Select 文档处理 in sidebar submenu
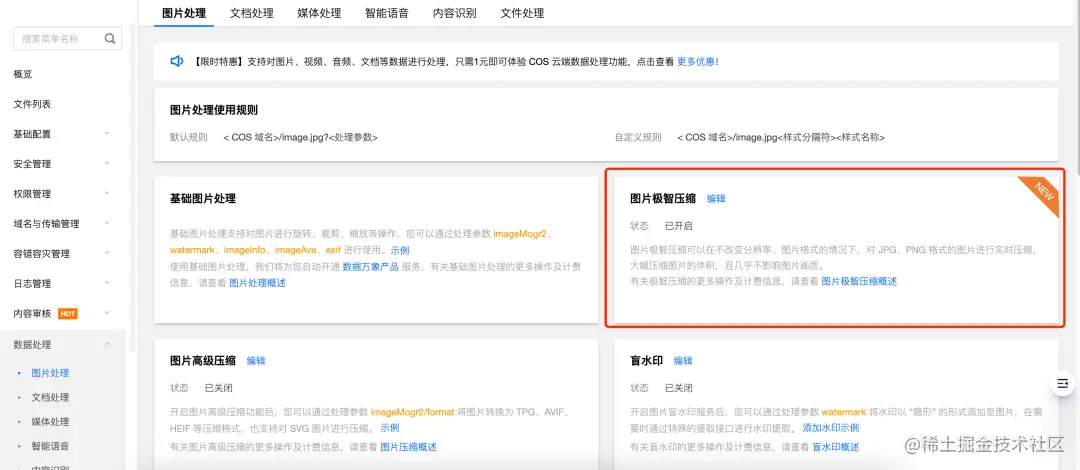The width and height of the screenshot is (1080, 470). pyautogui.click(x=50, y=398)
